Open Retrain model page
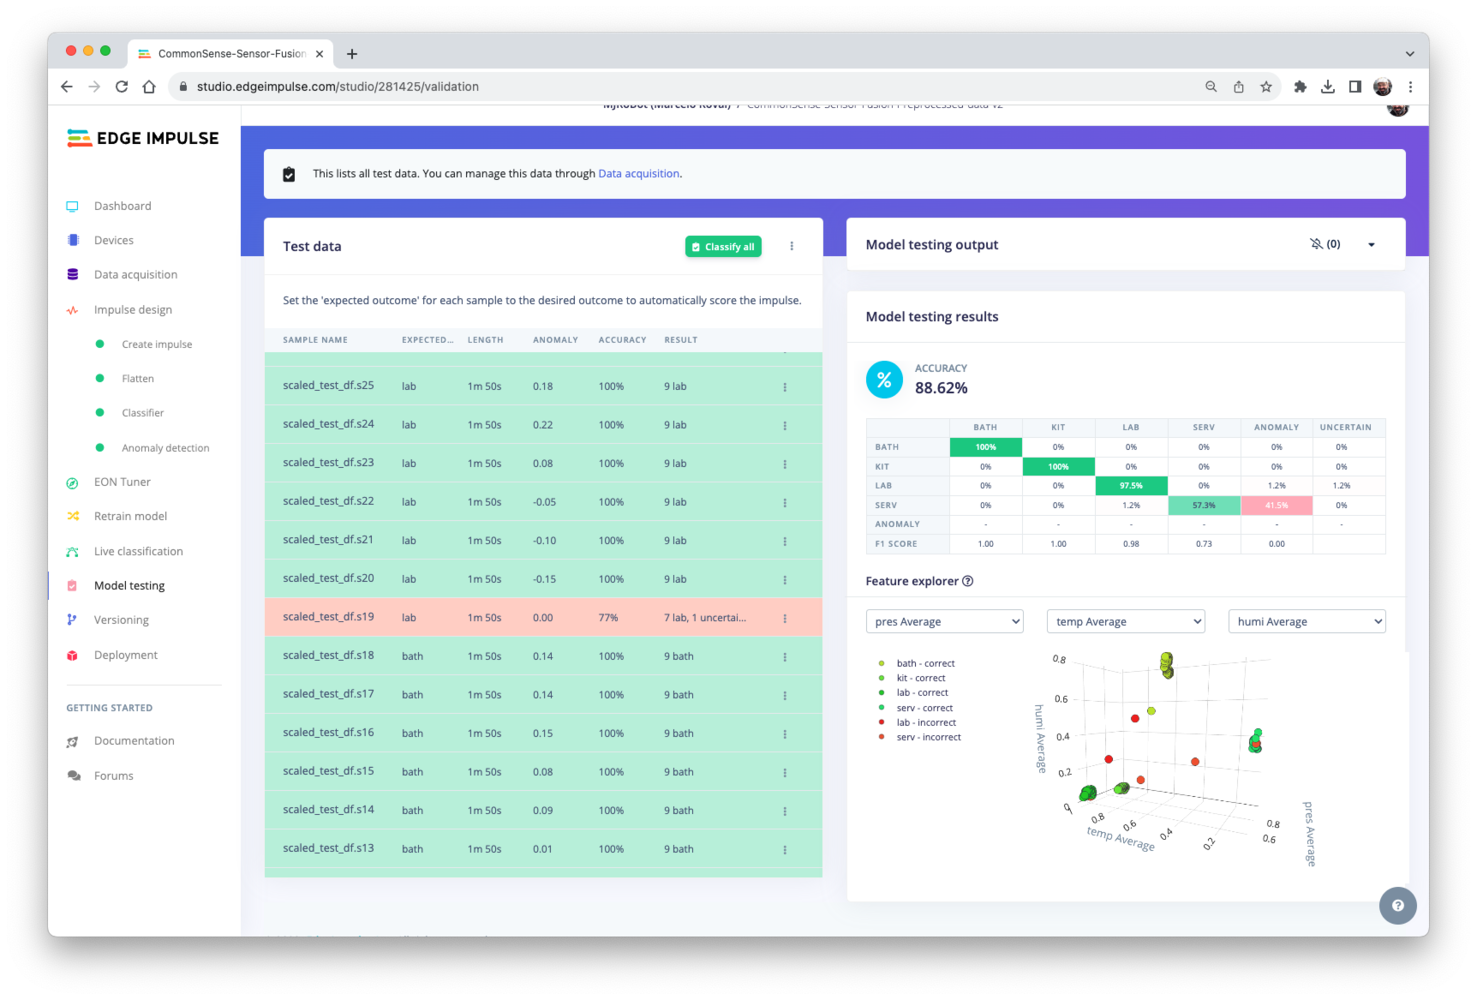The height and width of the screenshot is (1000, 1477). (130, 516)
